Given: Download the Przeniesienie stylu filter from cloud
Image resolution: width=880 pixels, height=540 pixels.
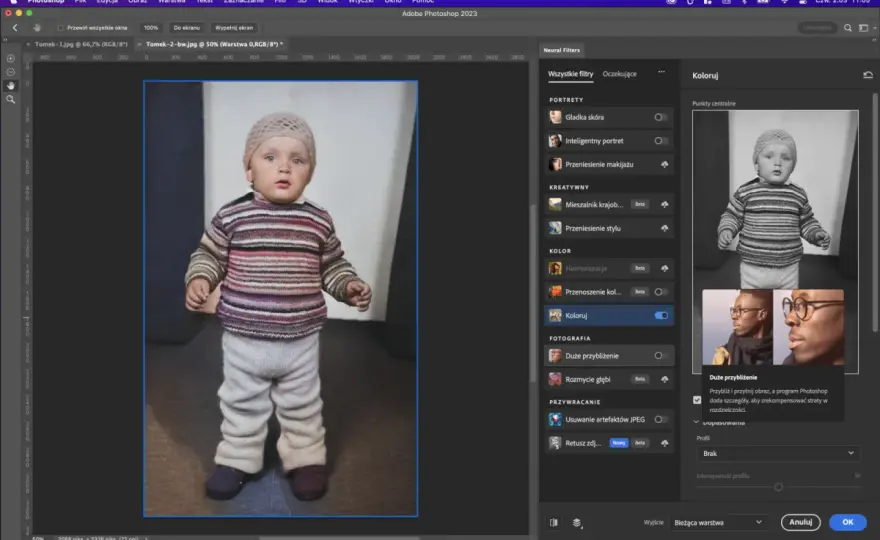Looking at the screenshot, I should pos(664,228).
